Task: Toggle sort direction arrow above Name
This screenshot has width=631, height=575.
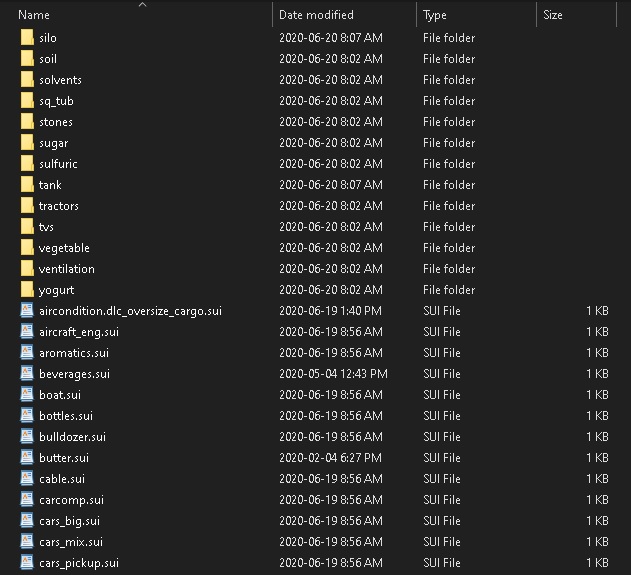Action: (x=142, y=5)
